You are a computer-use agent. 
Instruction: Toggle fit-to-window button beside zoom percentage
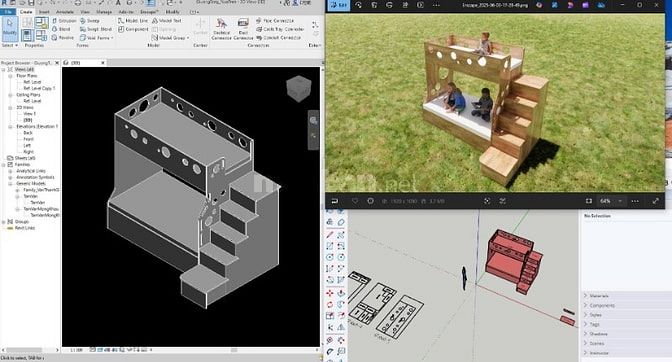point(589,201)
